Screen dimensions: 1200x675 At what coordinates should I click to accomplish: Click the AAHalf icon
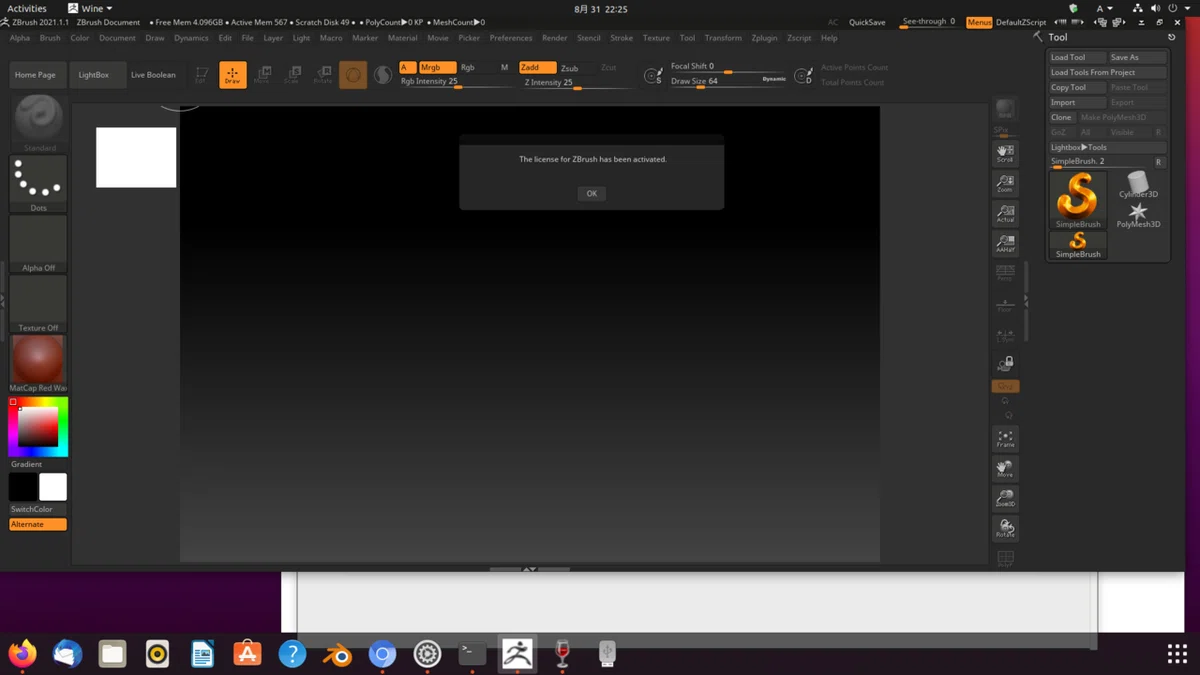[1005, 243]
